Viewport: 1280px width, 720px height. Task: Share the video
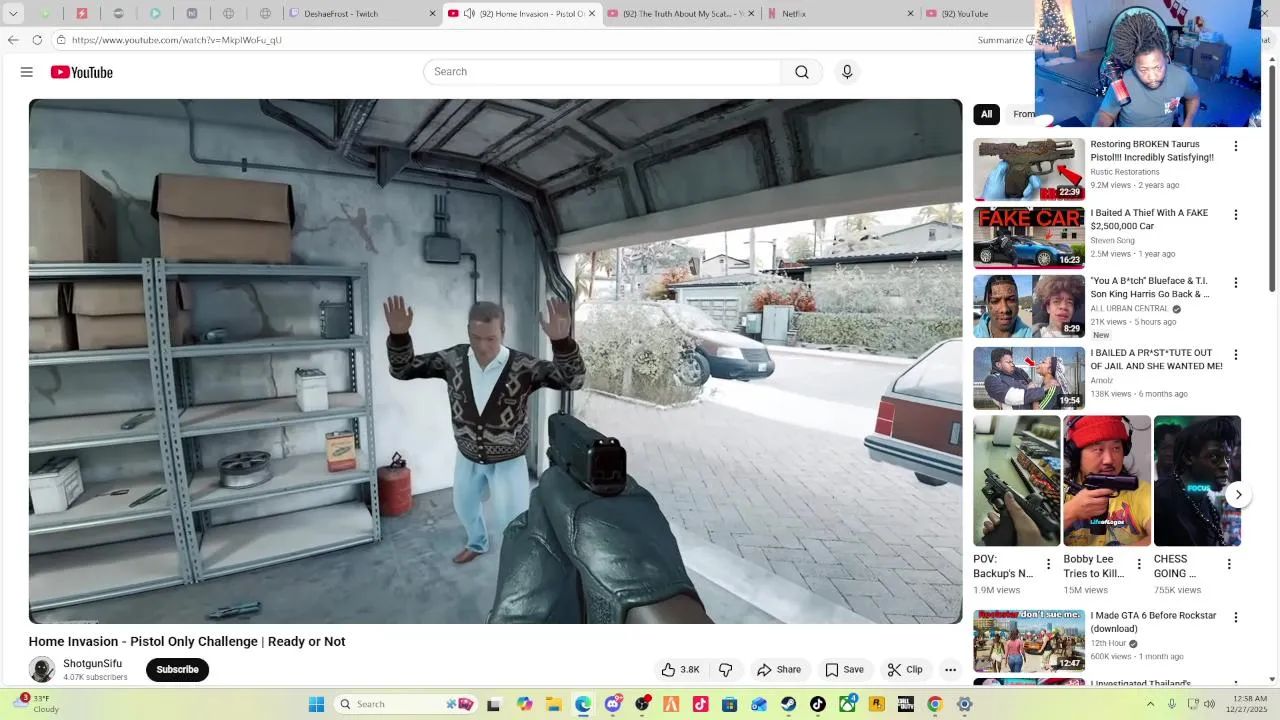click(x=779, y=670)
